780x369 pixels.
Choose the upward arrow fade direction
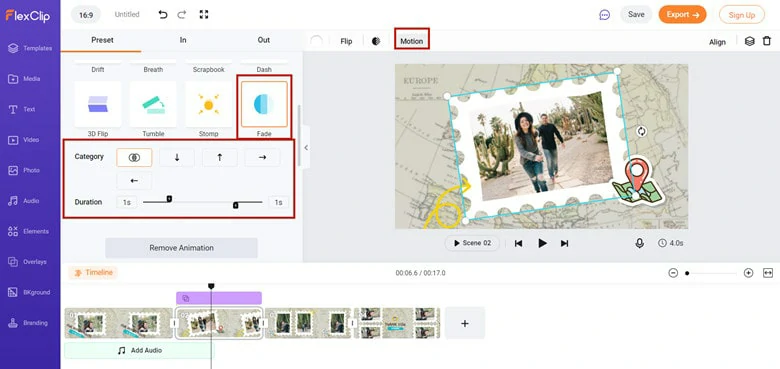(x=219, y=157)
